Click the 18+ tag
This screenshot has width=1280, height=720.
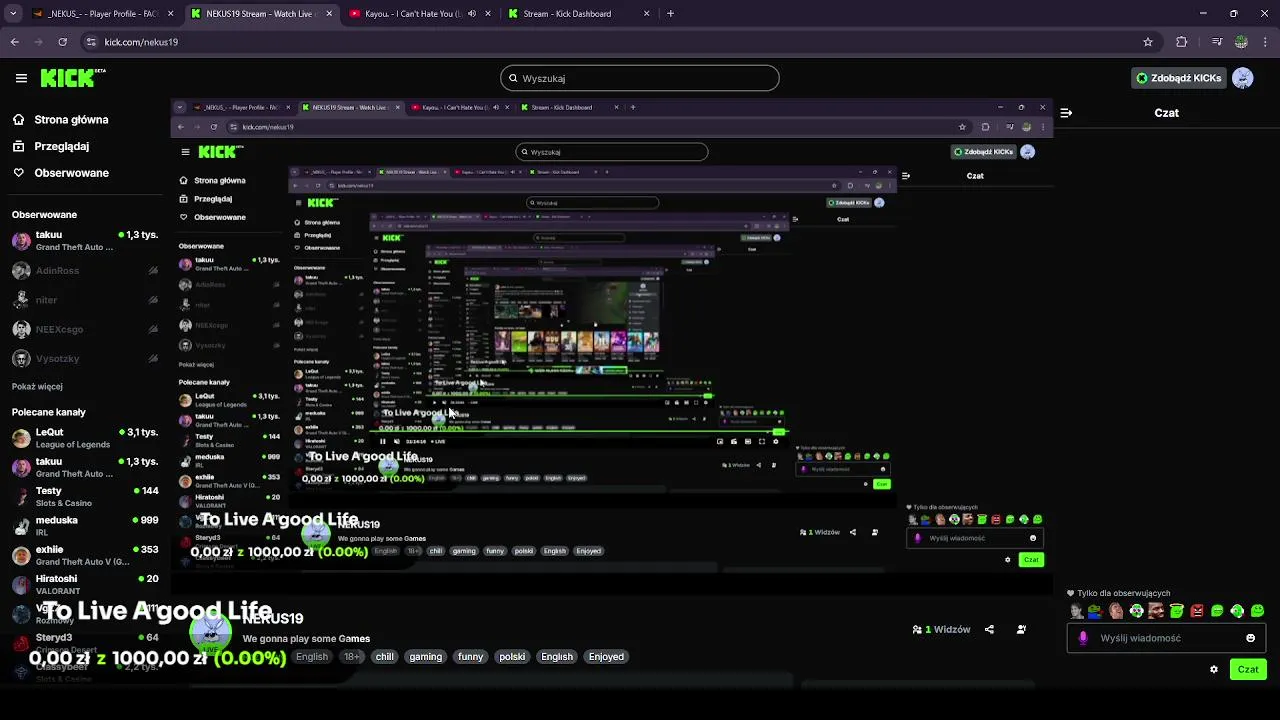[352, 657]
